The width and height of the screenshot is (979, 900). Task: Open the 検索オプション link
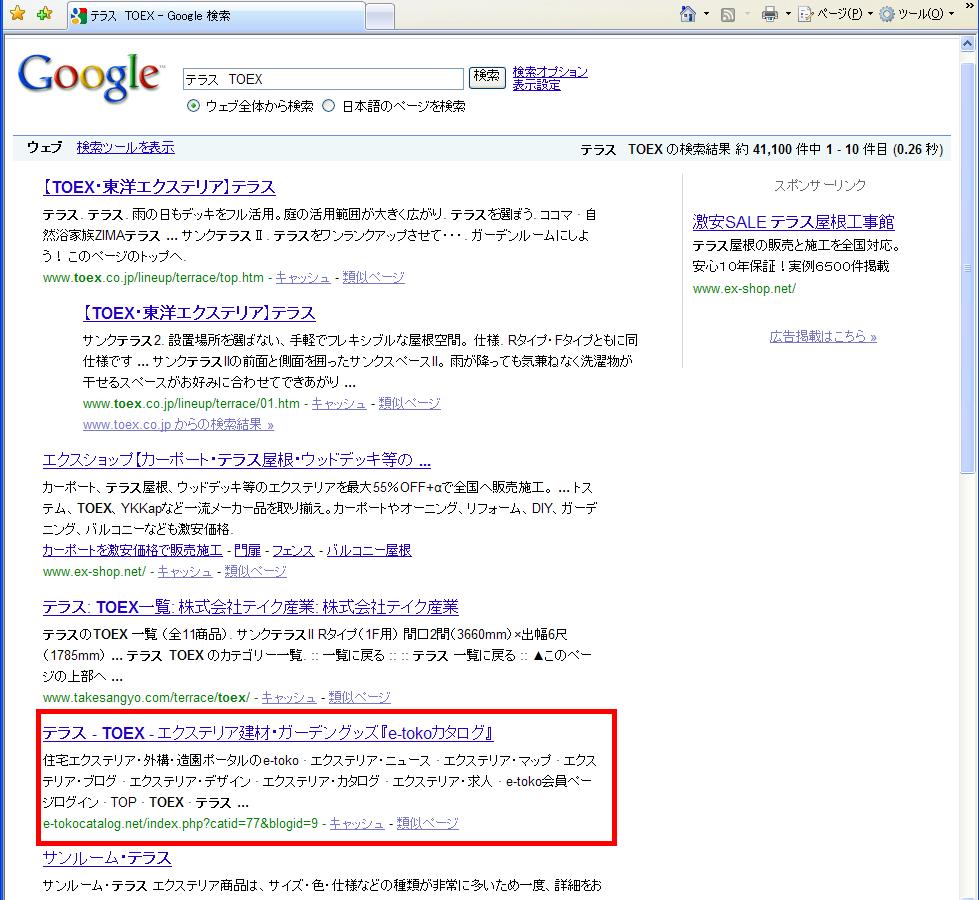[x=550, y=72]
